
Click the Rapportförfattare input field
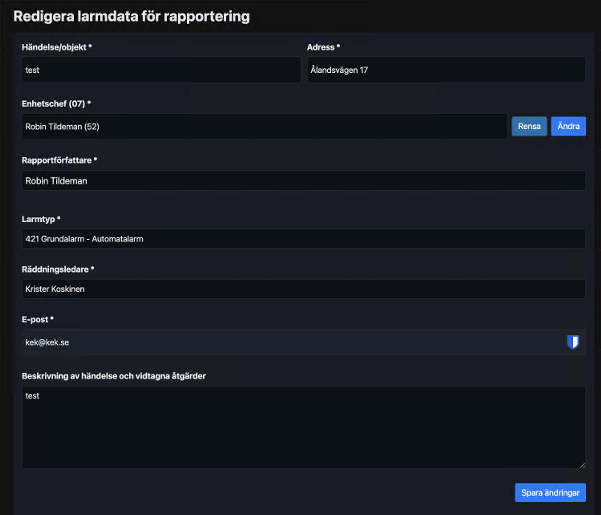(x=303, y=180)
